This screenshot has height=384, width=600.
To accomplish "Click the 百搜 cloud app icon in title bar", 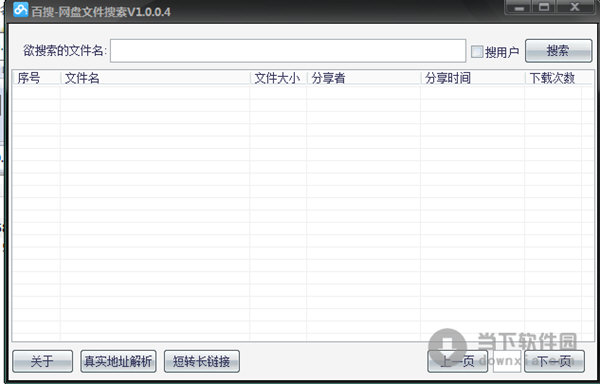I will pos(21,10).
